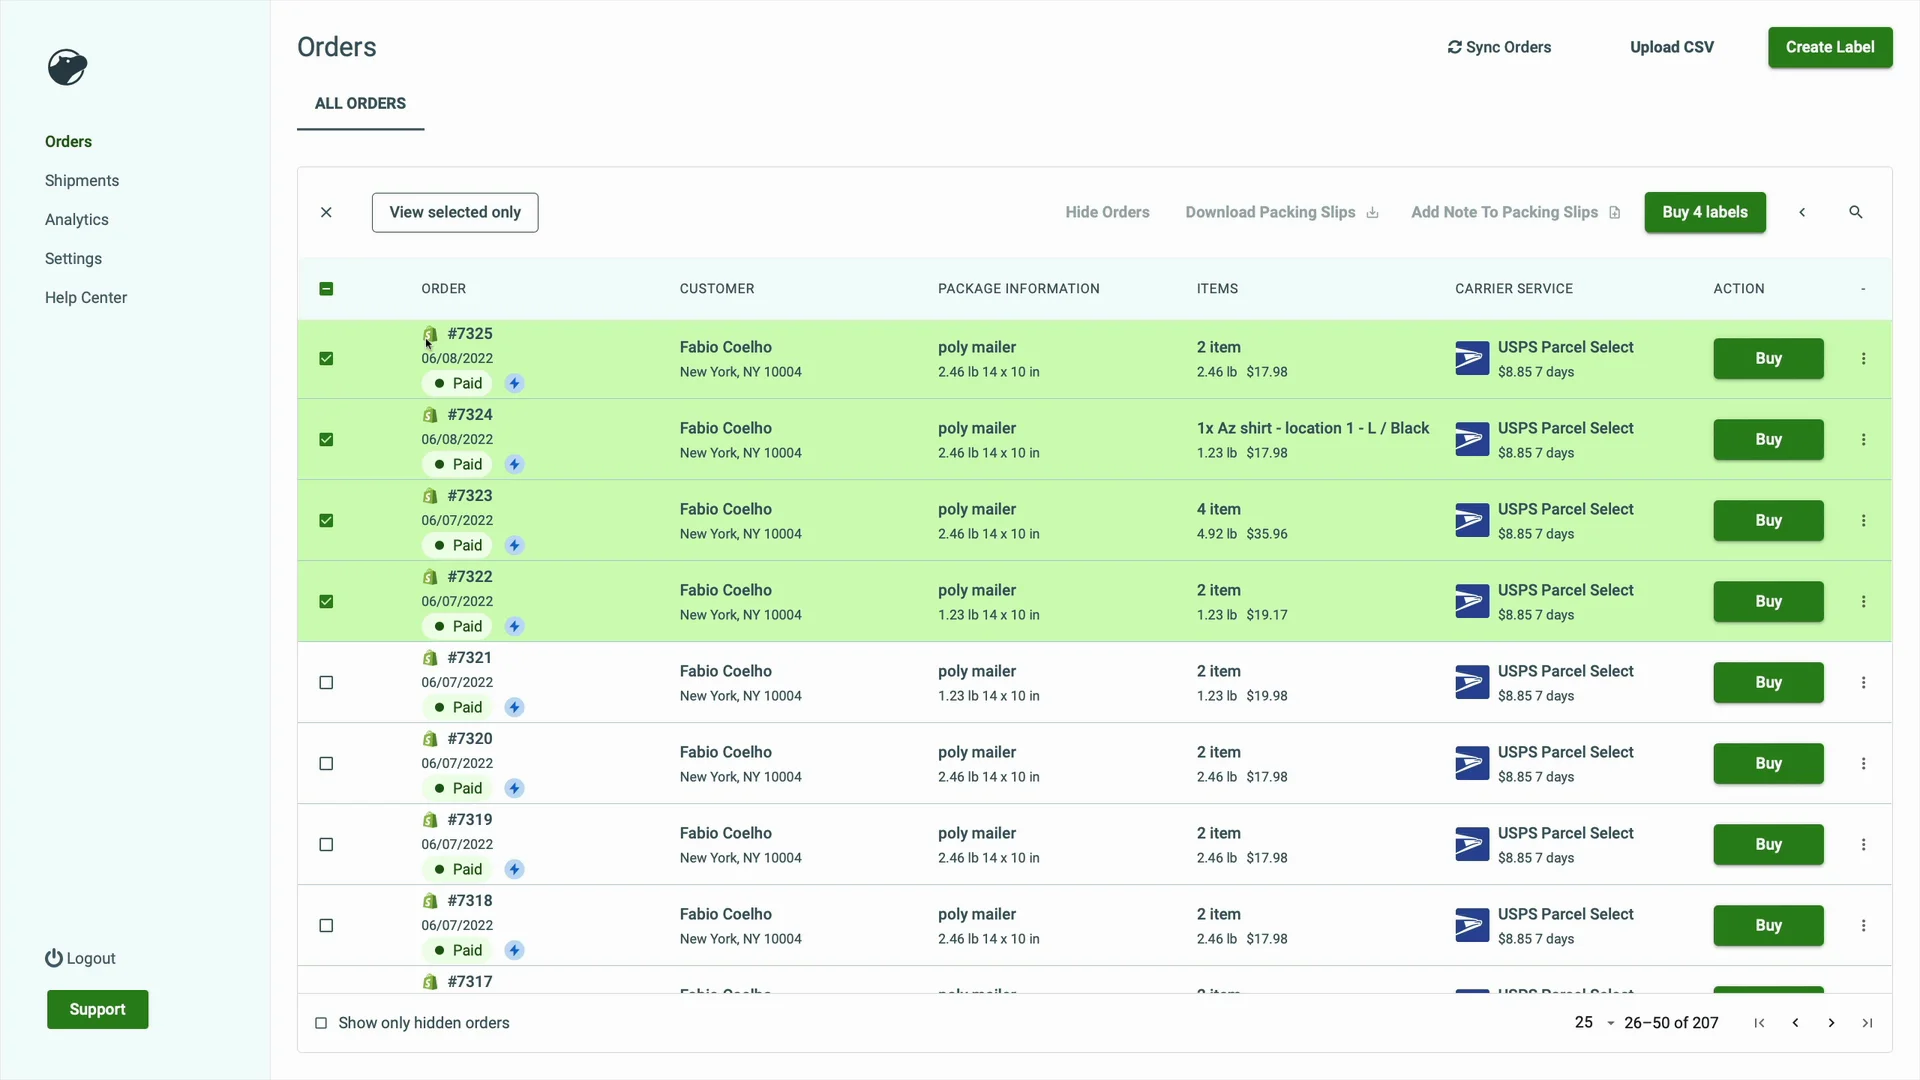Select the checkbox for order #7321
Screen dimensions: 1920x1080
pyautogui.click(x=326, y=682)
